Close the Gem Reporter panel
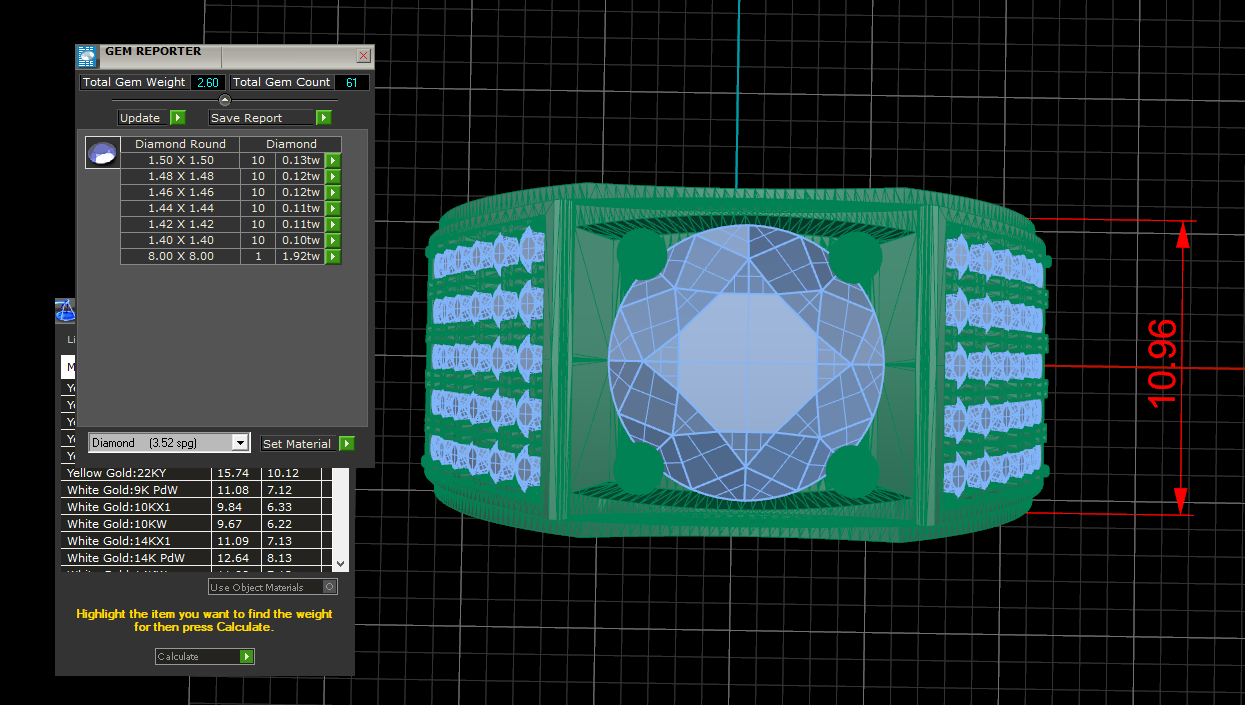The width and height of the screenshot is (1245, 705). tap(363, 56)
